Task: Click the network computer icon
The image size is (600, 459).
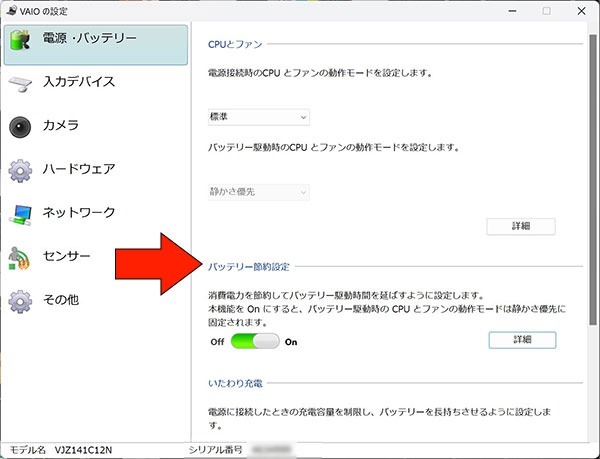Action: click(20, 215)
